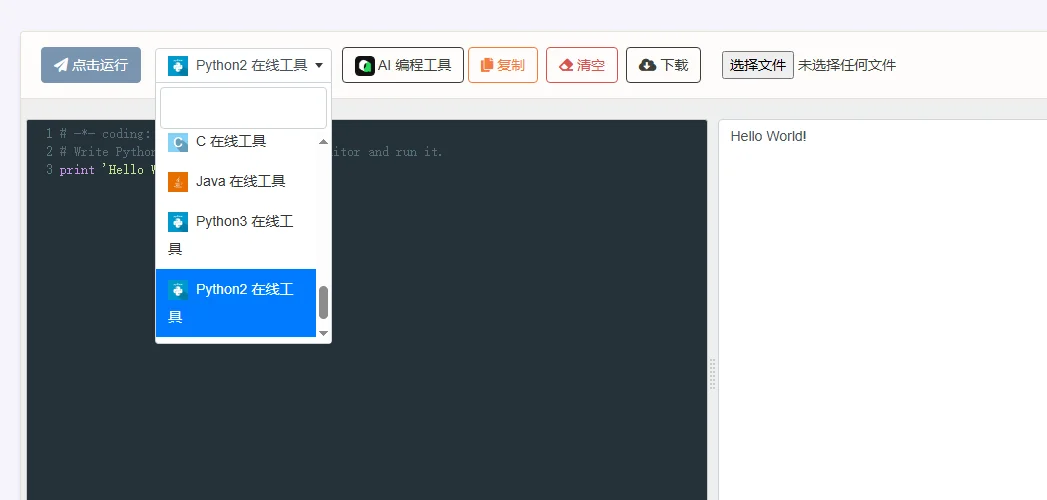Click the dropdown list scrollbar thumb

coord(324,303)
